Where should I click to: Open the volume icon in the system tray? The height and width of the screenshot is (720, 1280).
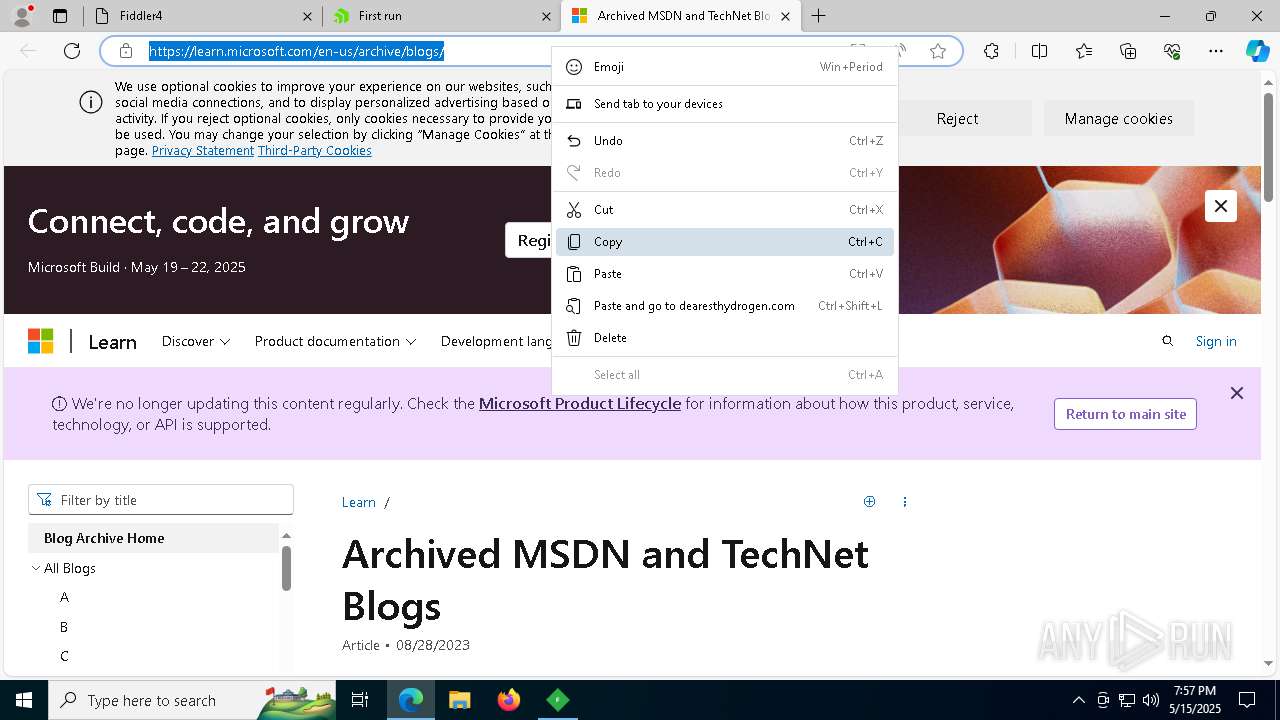click(1151, 700)
